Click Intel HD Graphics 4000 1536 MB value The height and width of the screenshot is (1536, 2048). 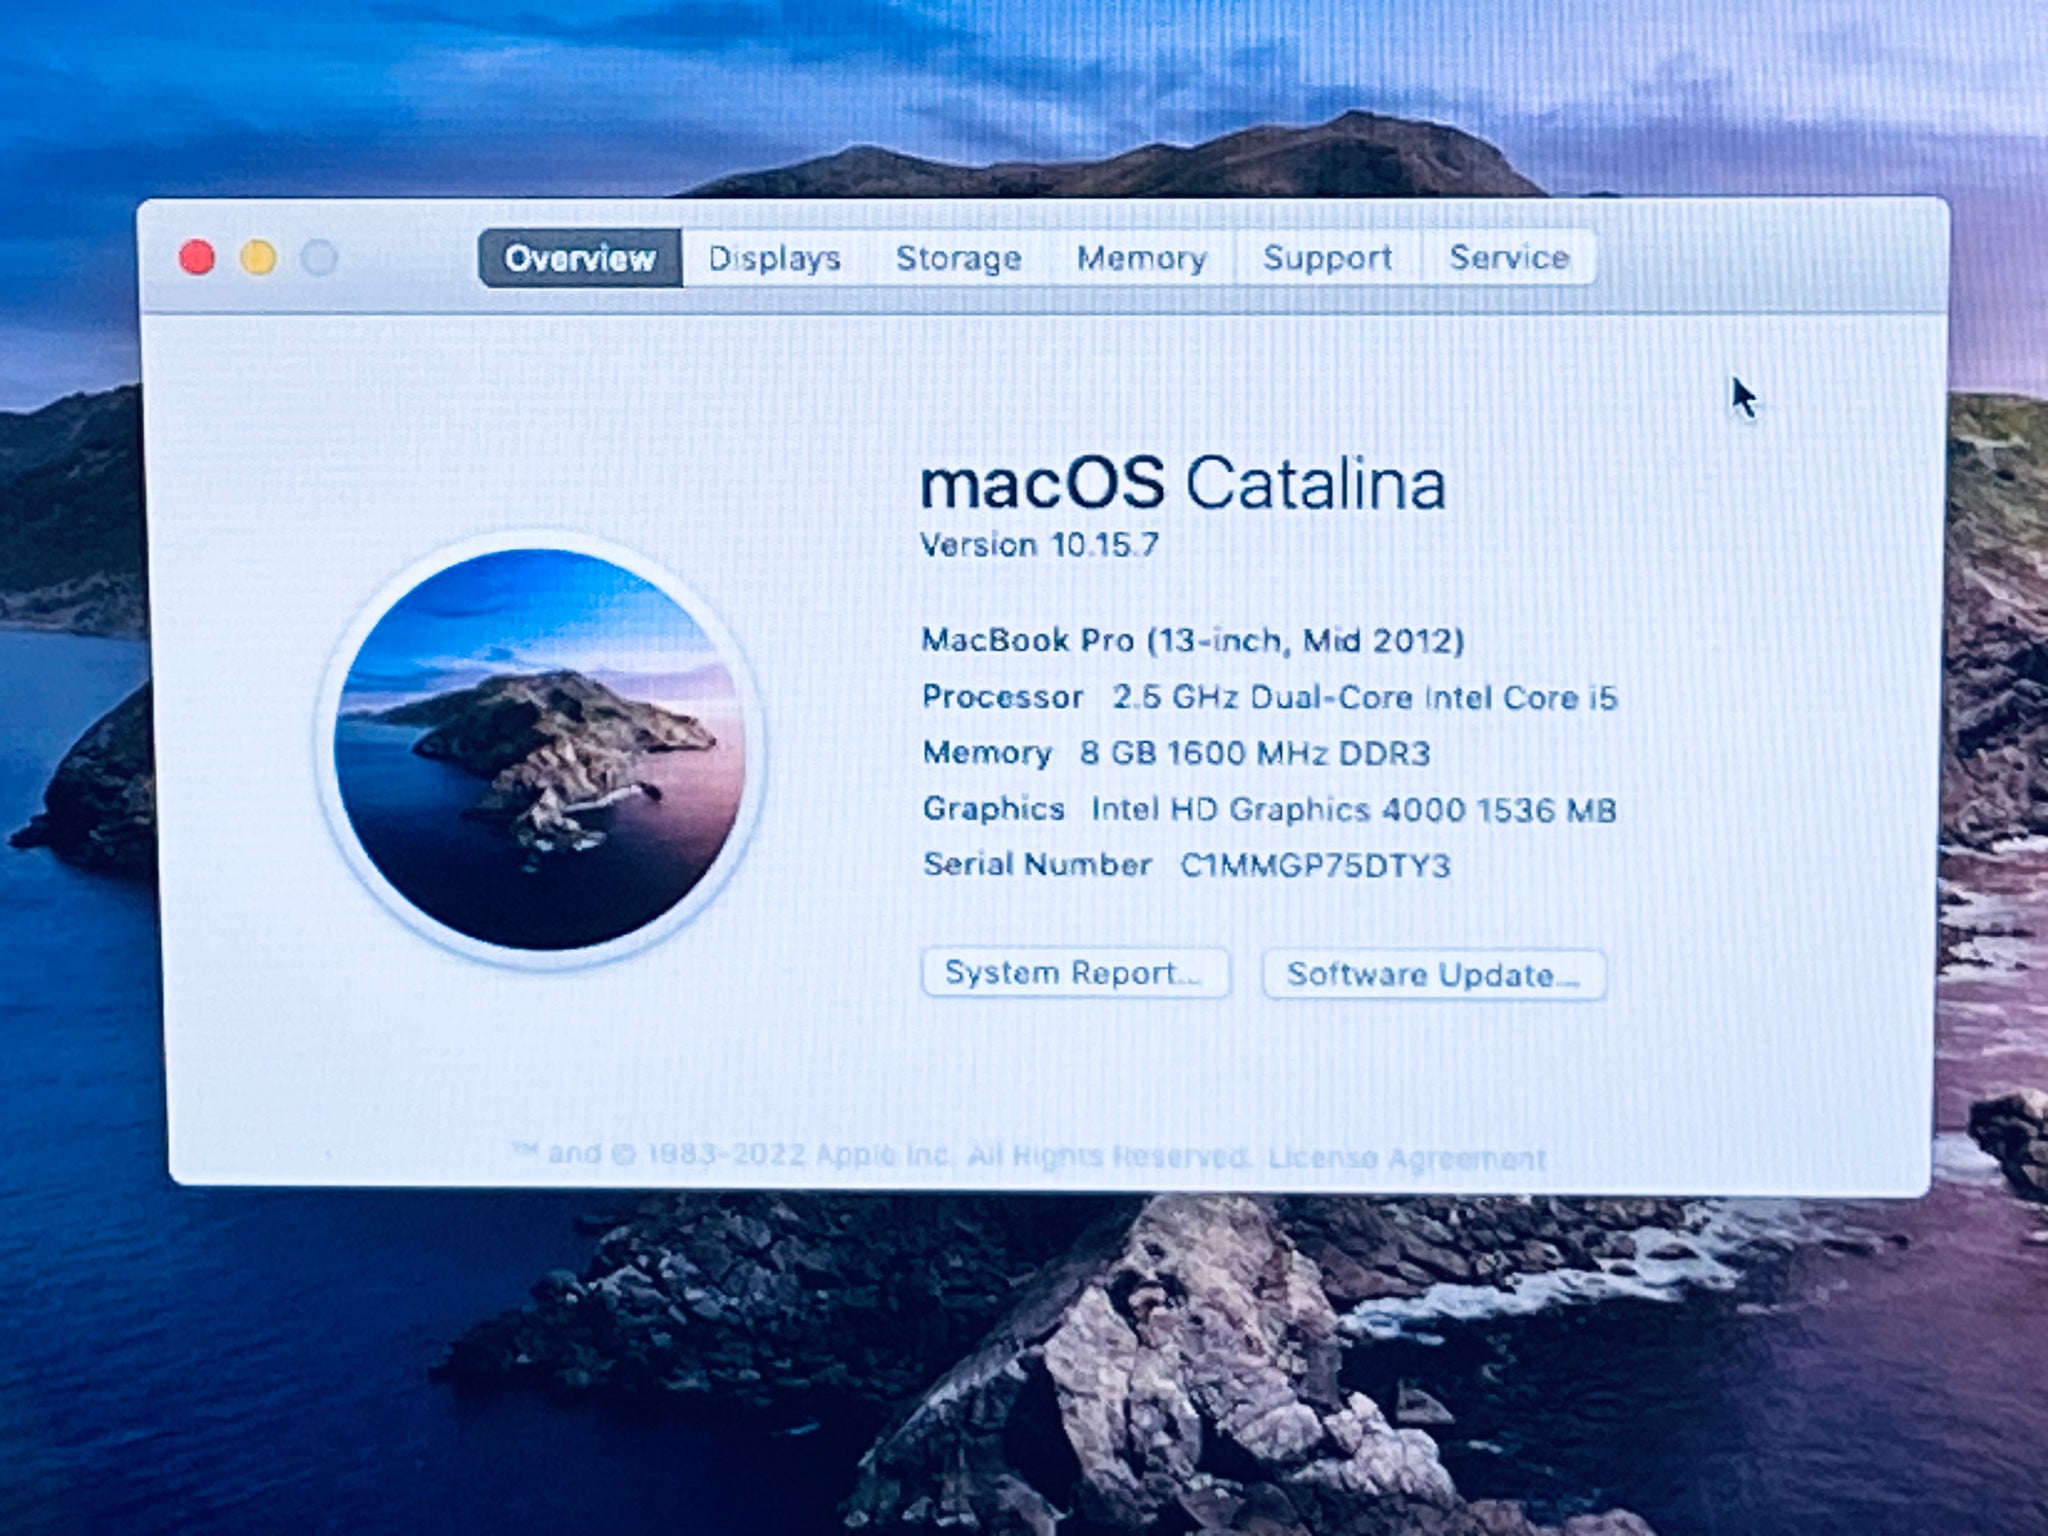click(x=1354, y=809)
